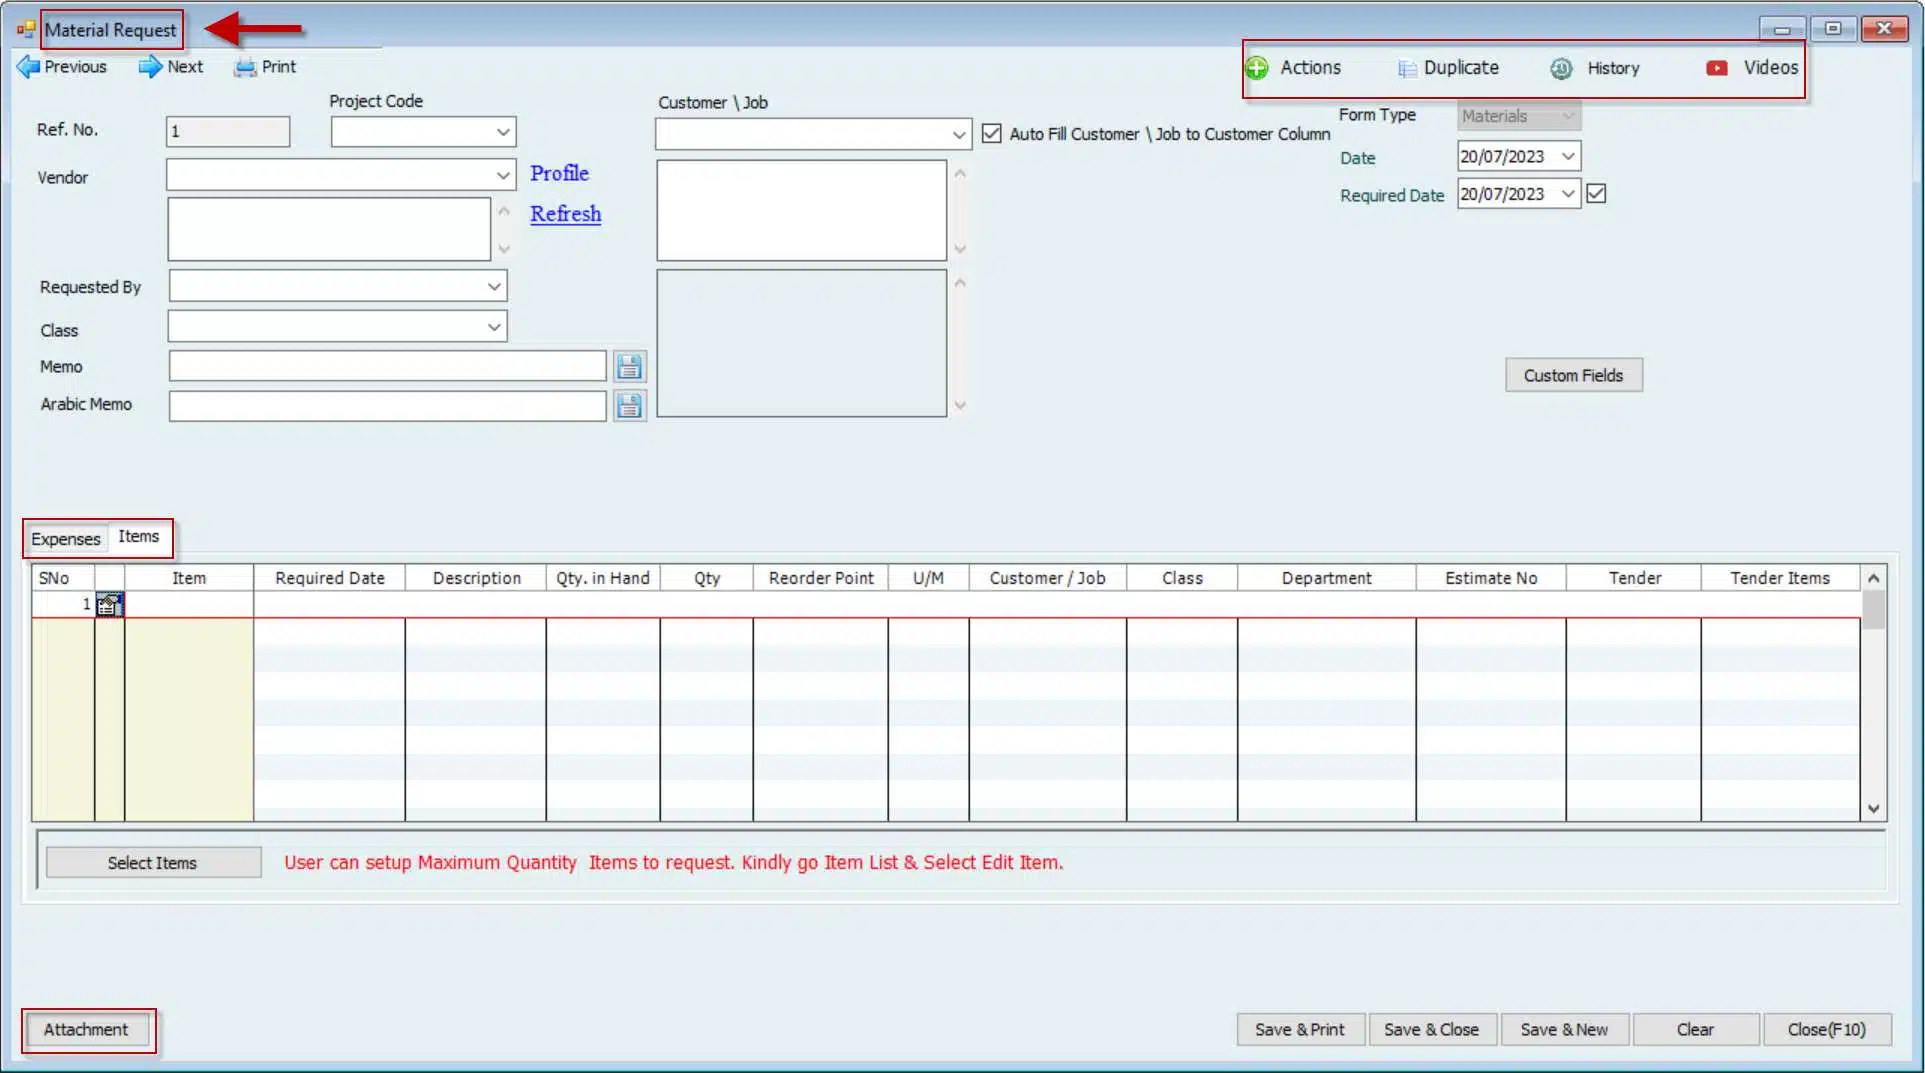Expand the Project Code dropdown
The width and height of the screenshot is (1925, 1073).
coord(503,132)
